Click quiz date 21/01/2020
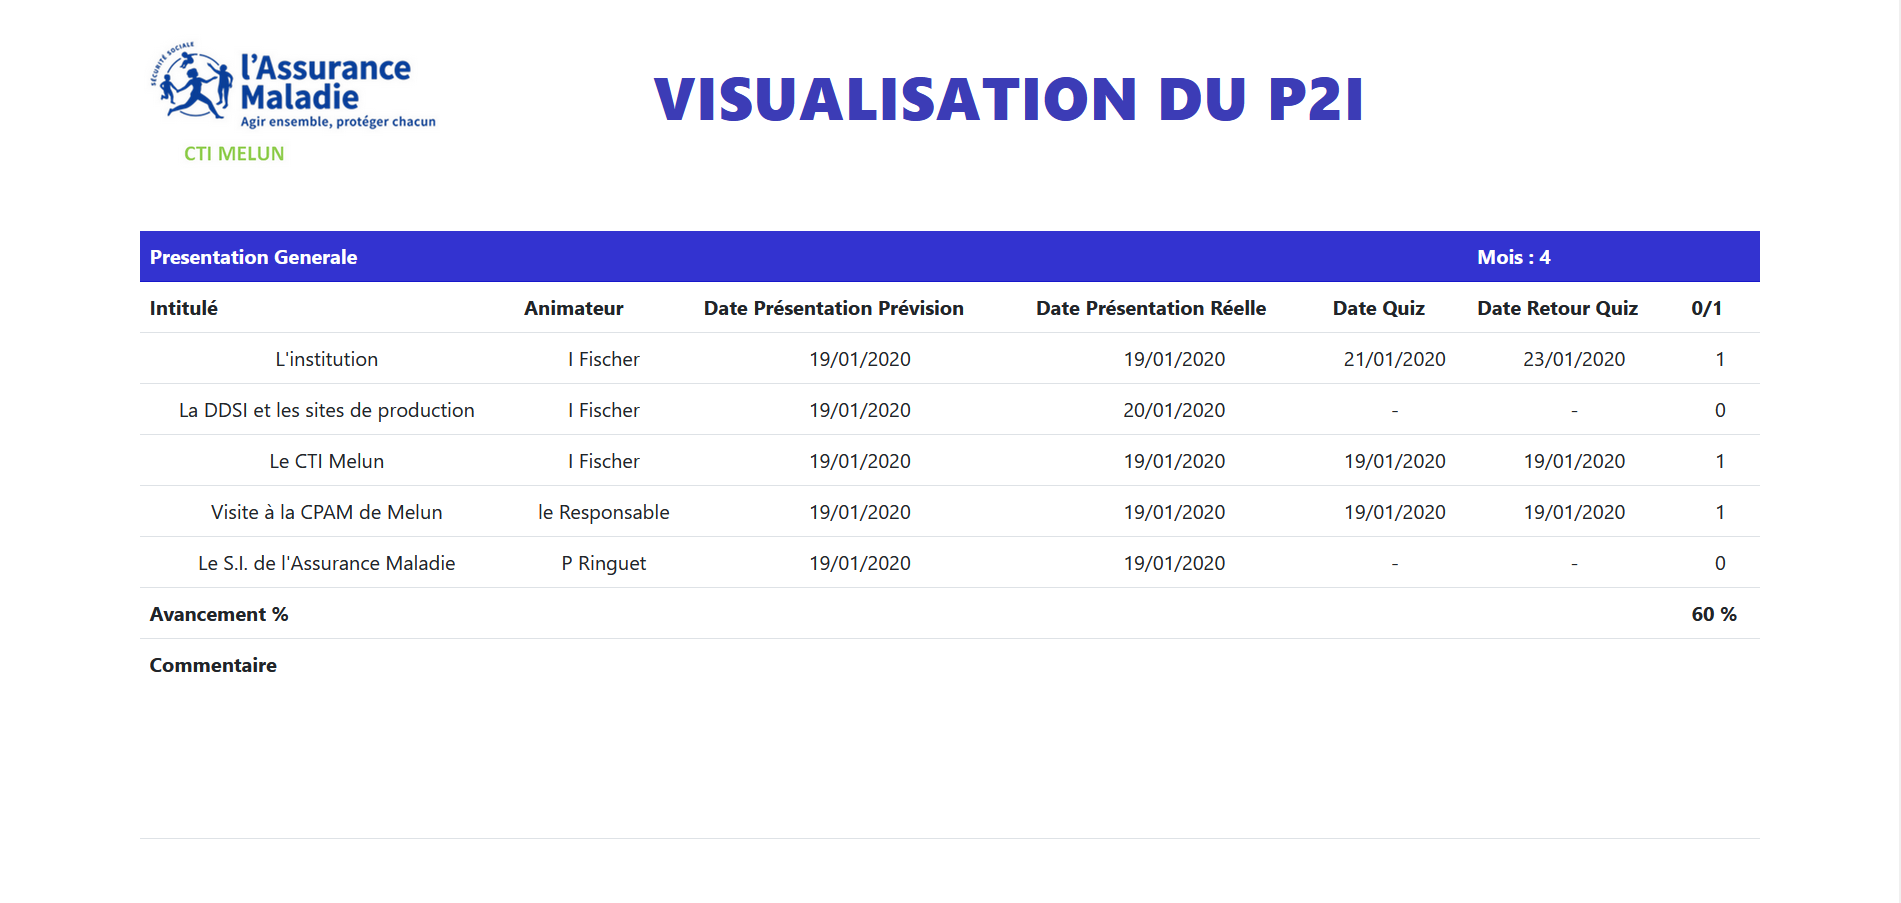 pyautogui.click(x=1395, y=359)
